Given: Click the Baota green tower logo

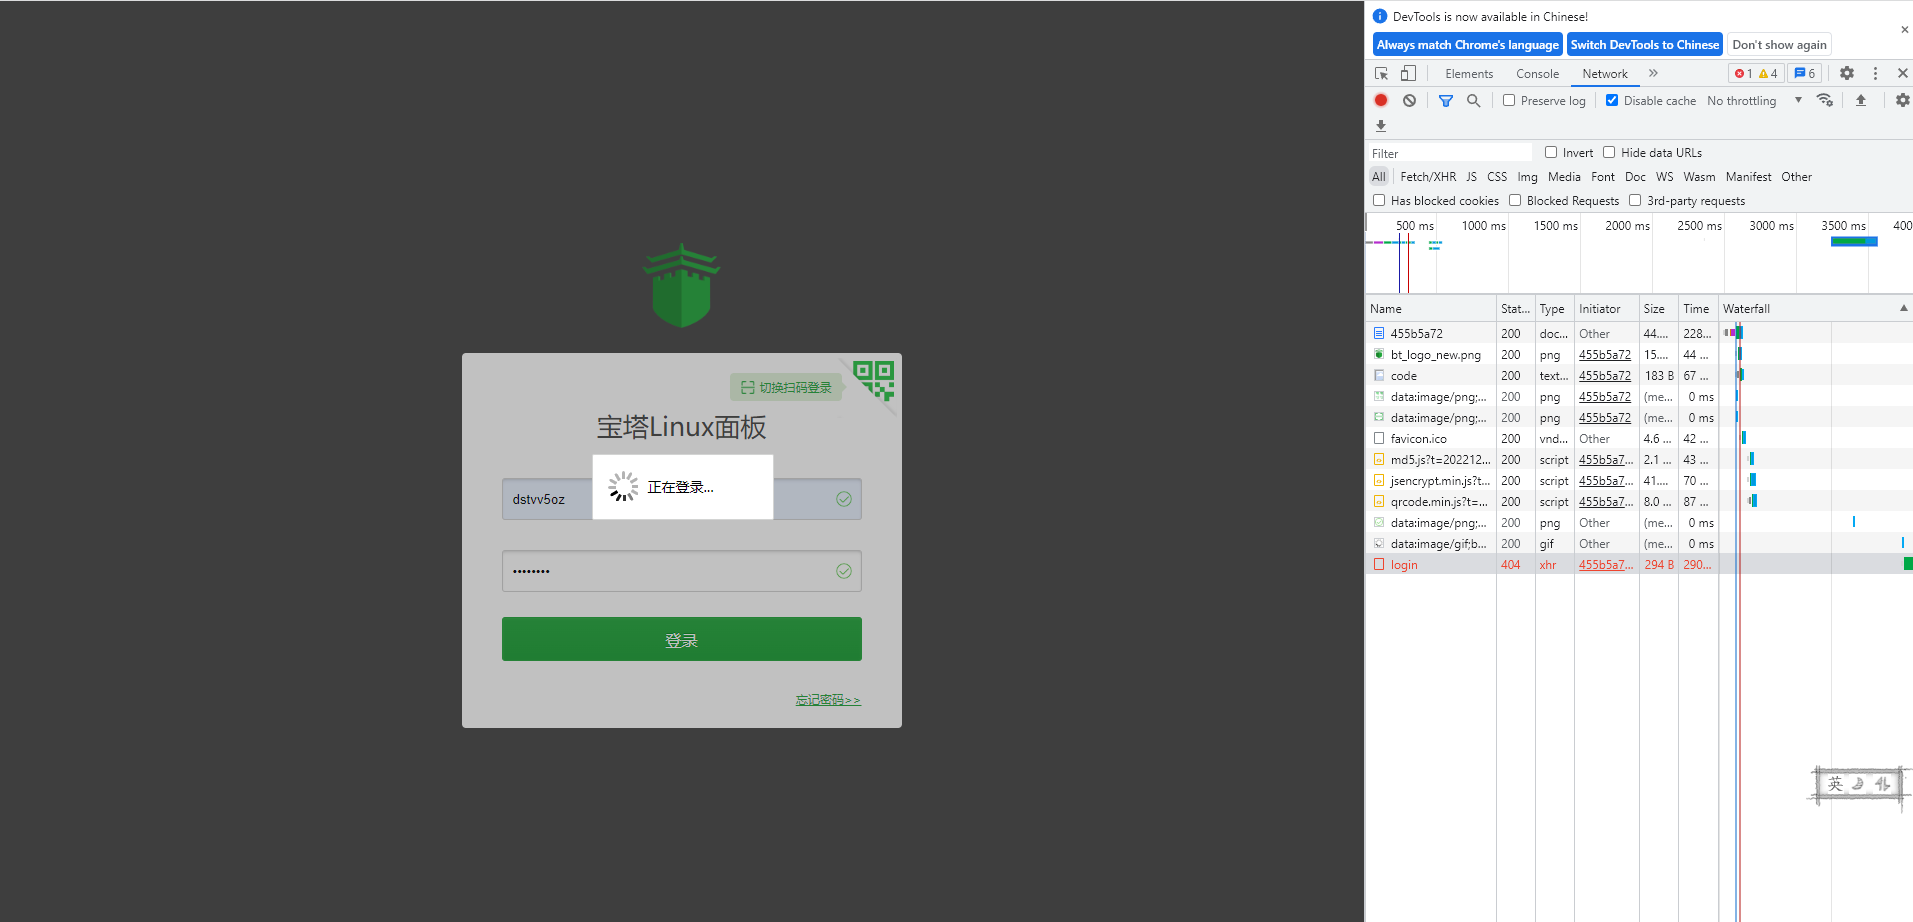Looking at the screenshot, I should pos(681,285).
